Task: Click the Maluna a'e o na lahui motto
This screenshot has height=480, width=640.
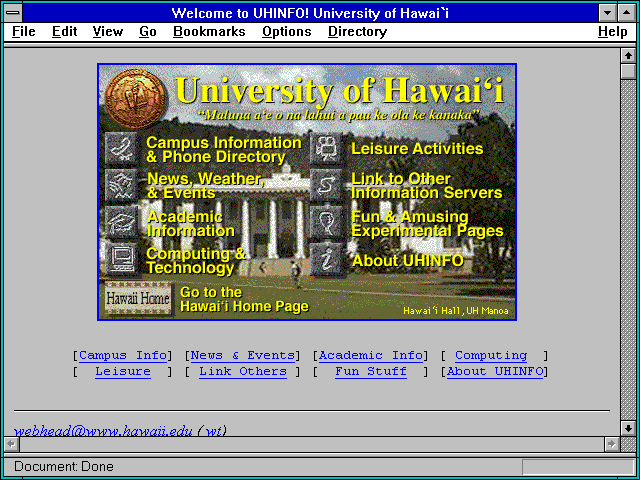Action: (338, 115)
